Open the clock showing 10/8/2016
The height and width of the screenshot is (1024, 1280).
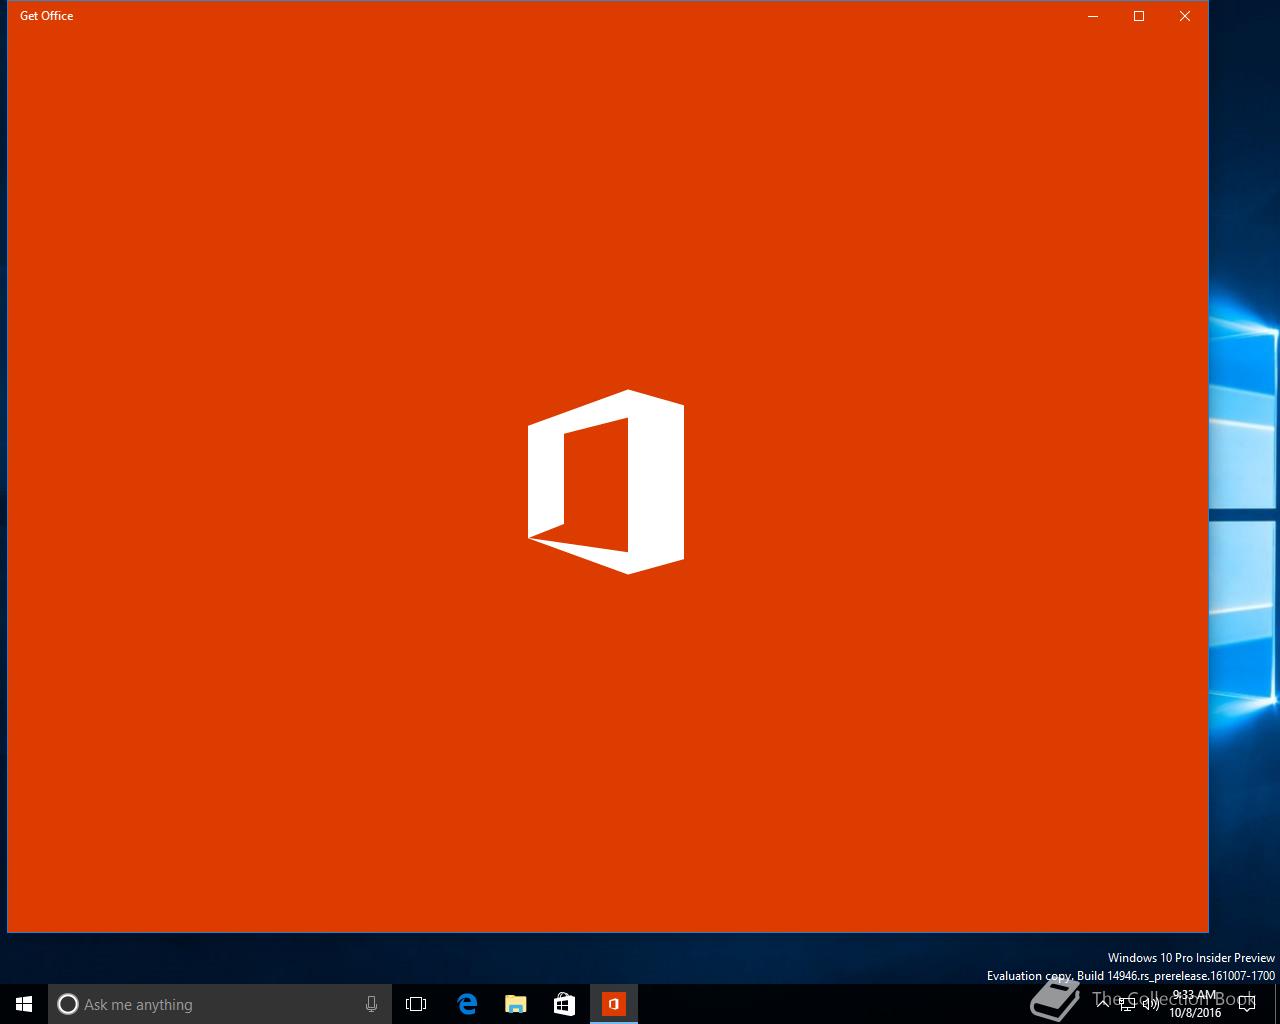(x=1195, y=1004)
